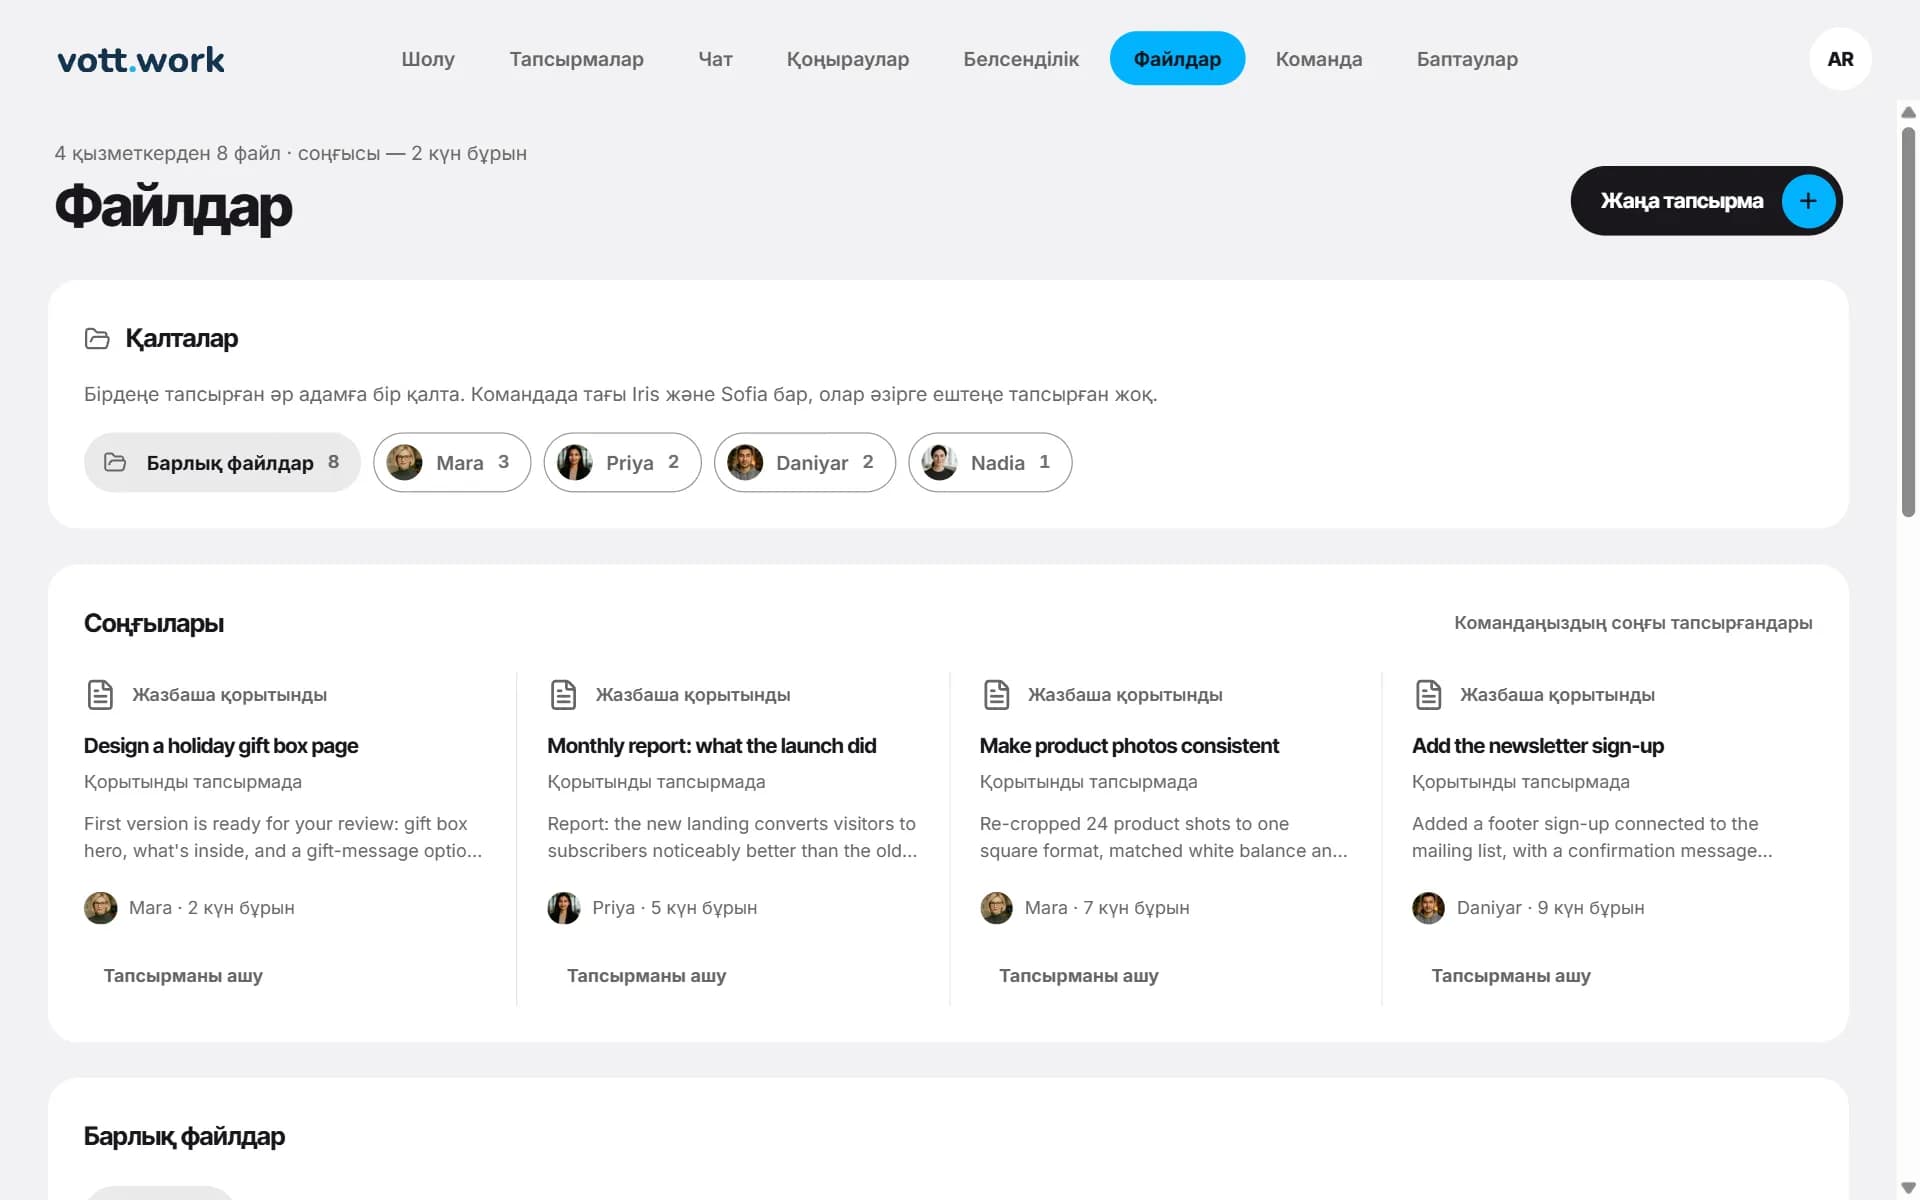The image size is (1920, 1200).
Task: Click Daniyar's avatar next to 9 күн бұрын
Action: 1428,908
